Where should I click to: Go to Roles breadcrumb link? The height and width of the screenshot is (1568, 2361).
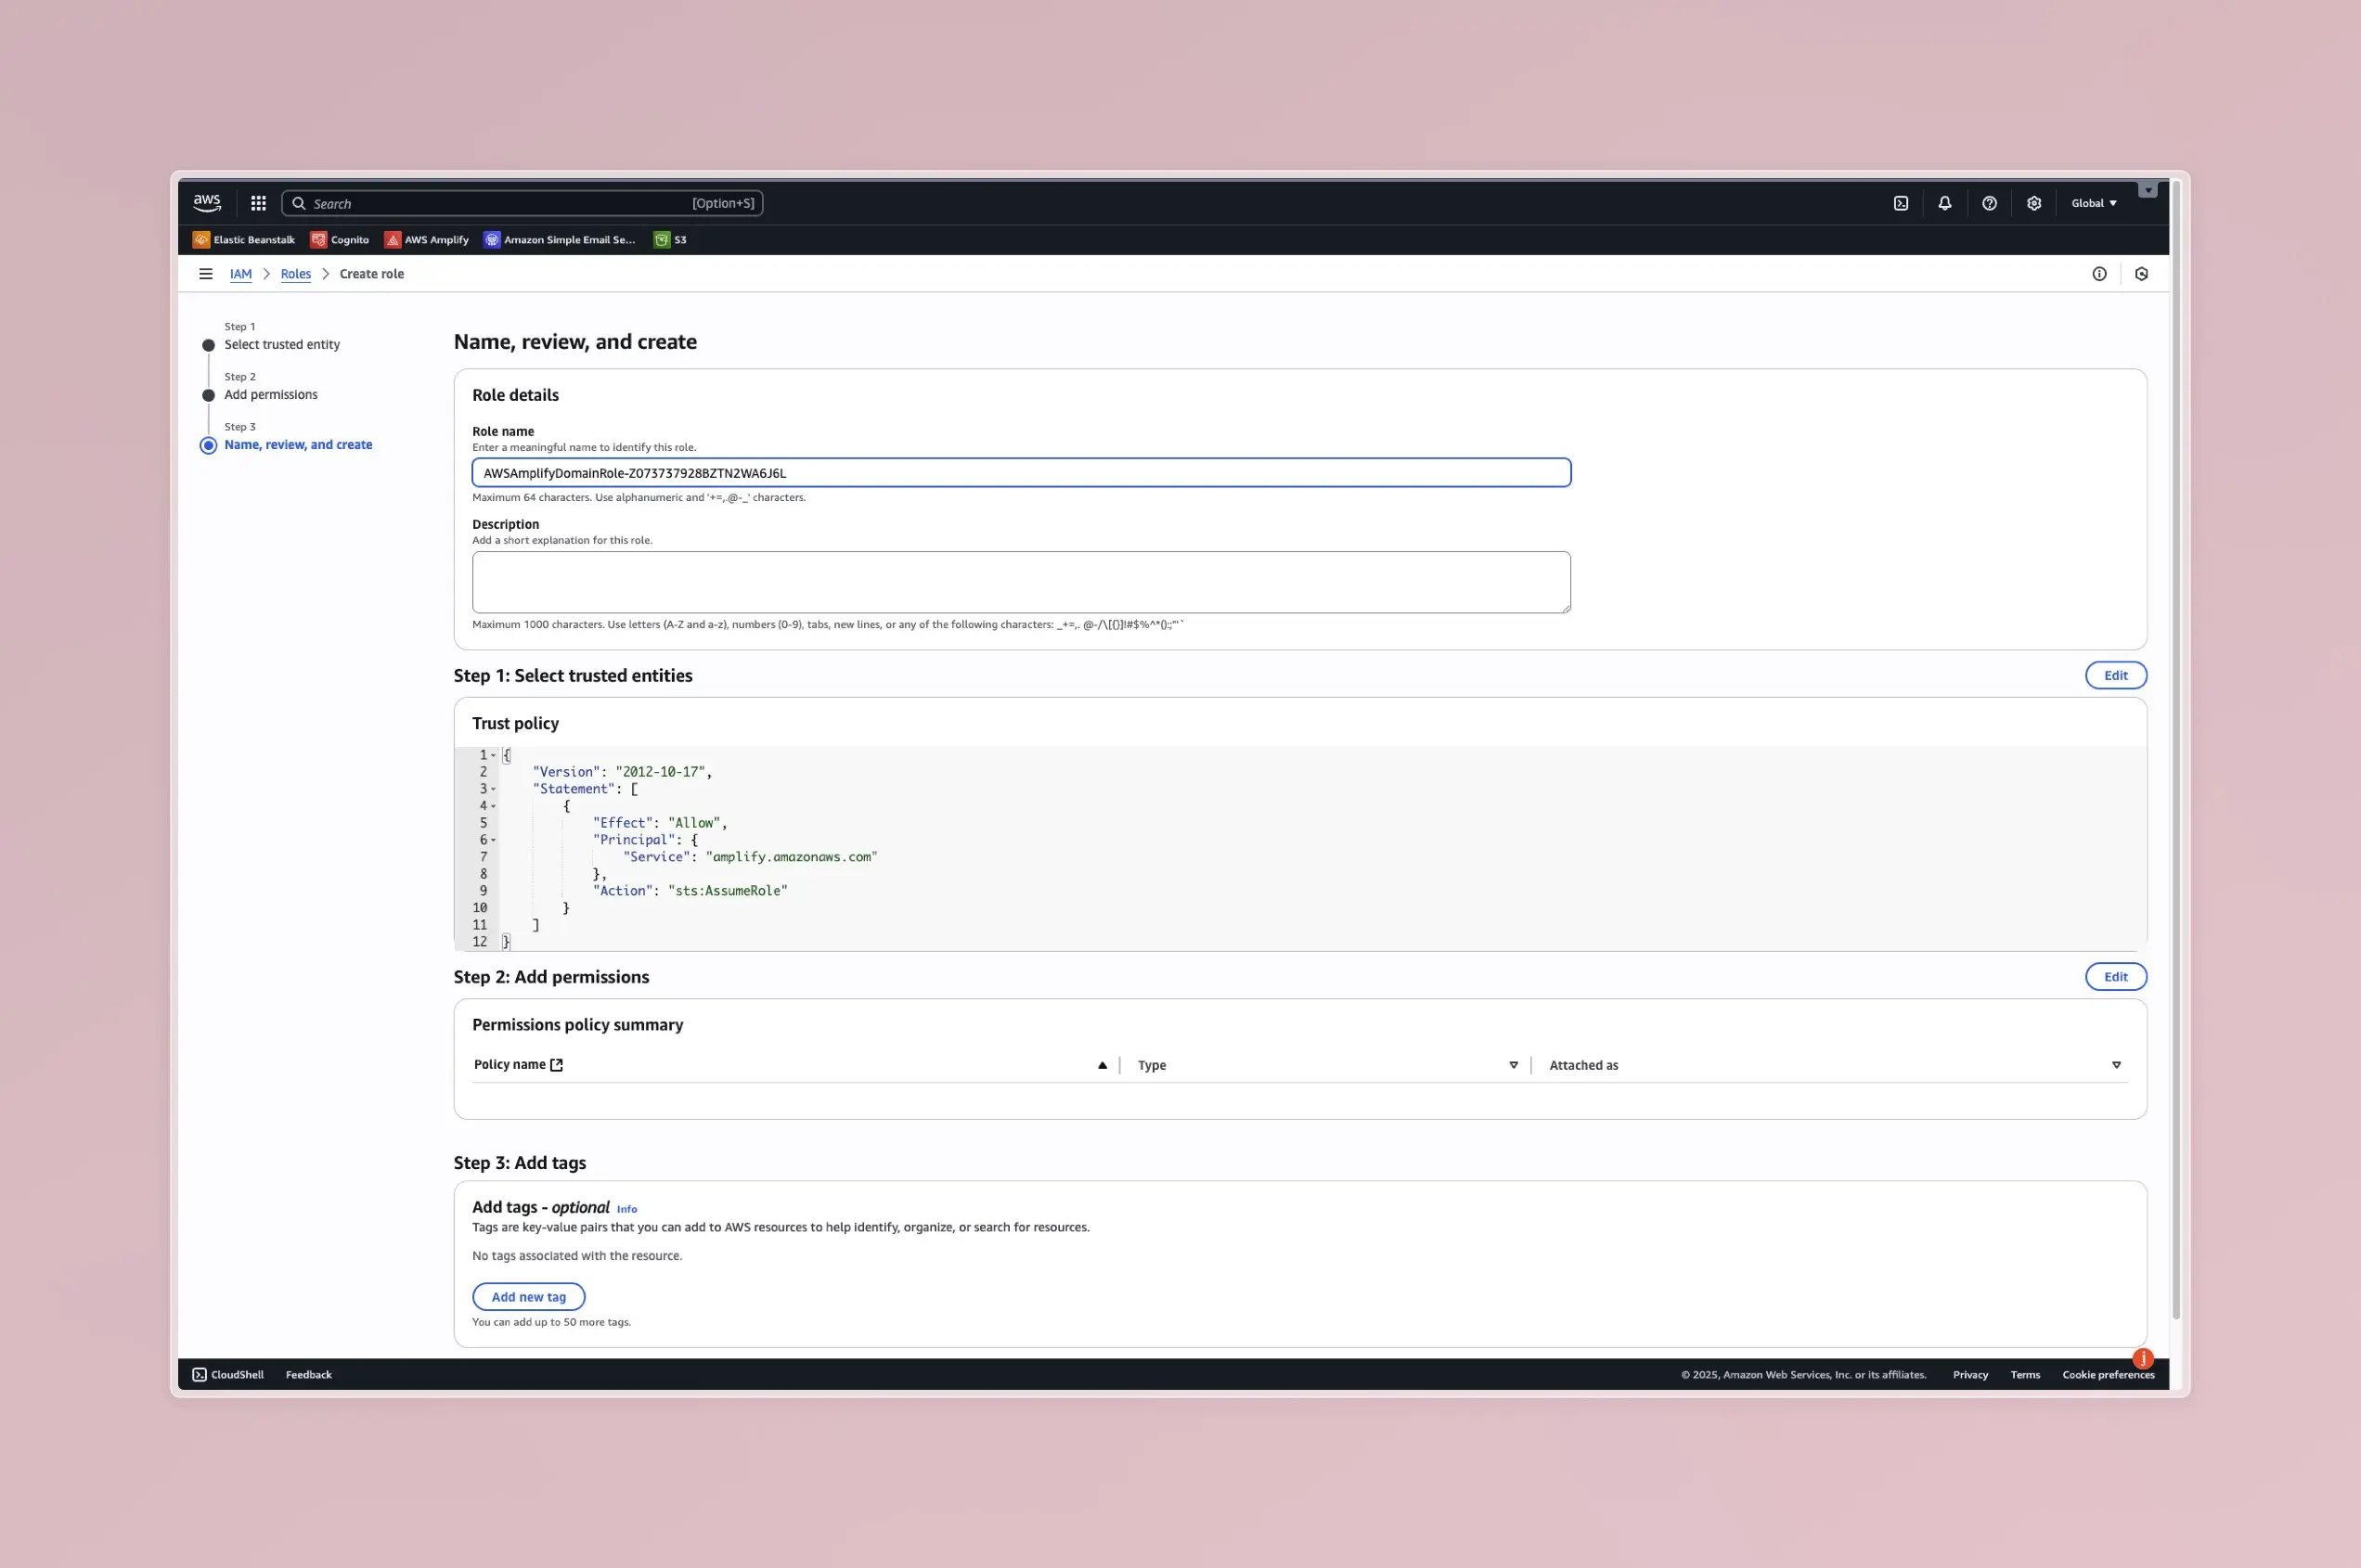[x=295, y=274]
